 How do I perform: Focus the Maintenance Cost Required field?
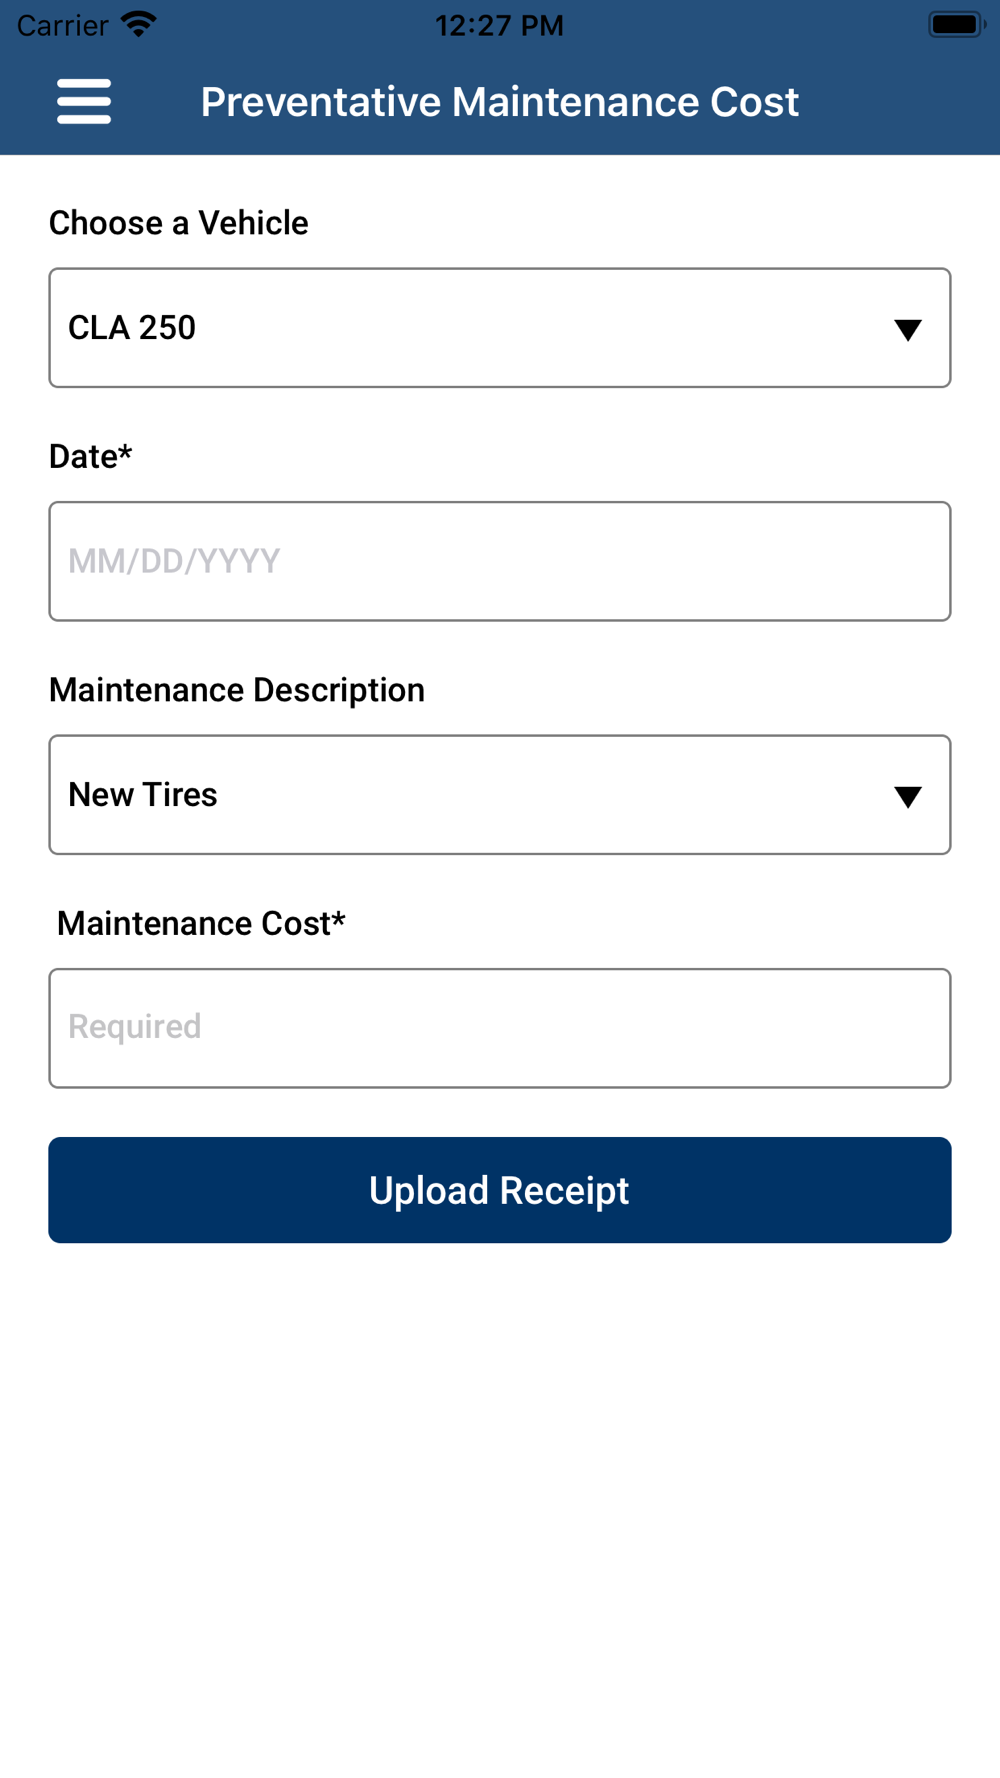pyautogui.click(x=500, y=1028)
